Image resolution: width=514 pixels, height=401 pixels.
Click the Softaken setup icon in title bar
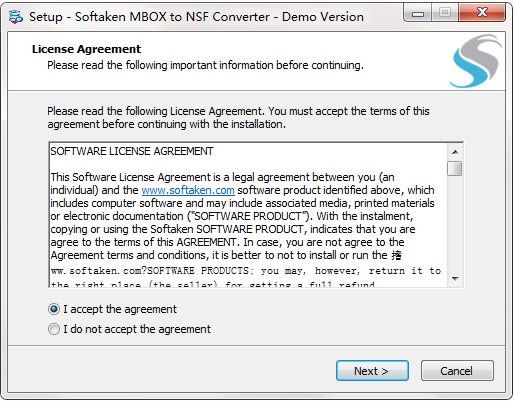[15, 17]
